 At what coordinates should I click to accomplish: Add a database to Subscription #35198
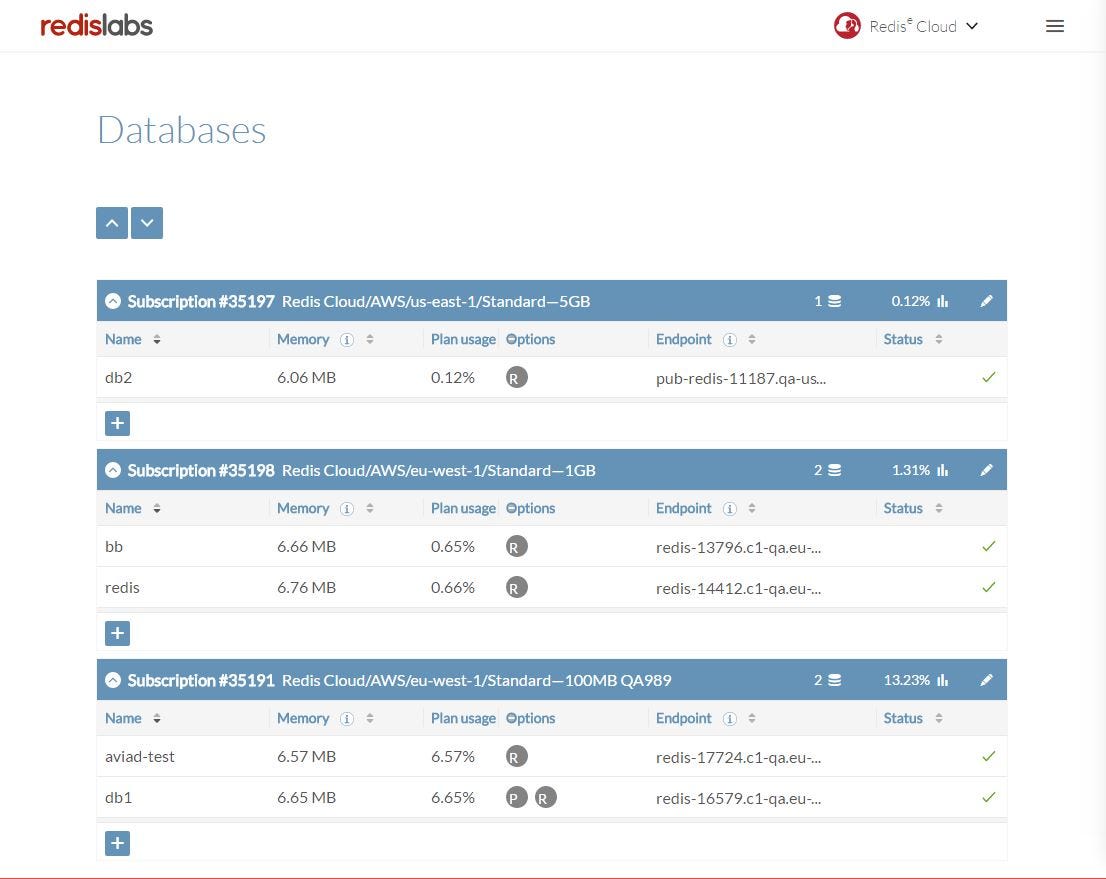[117, 632]
